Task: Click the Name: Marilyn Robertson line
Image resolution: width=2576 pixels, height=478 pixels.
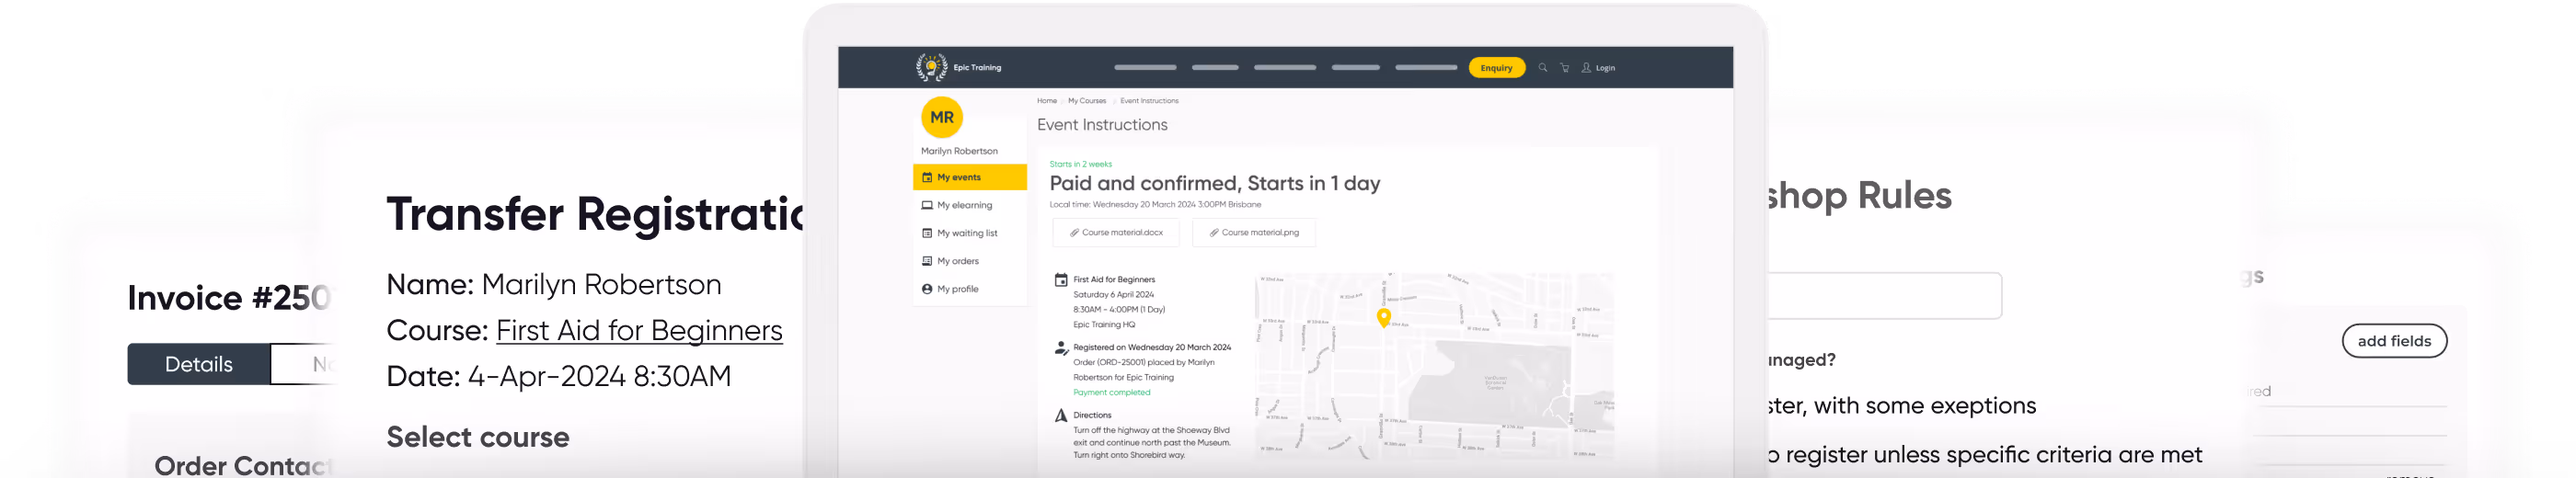Action: (554, 284)
